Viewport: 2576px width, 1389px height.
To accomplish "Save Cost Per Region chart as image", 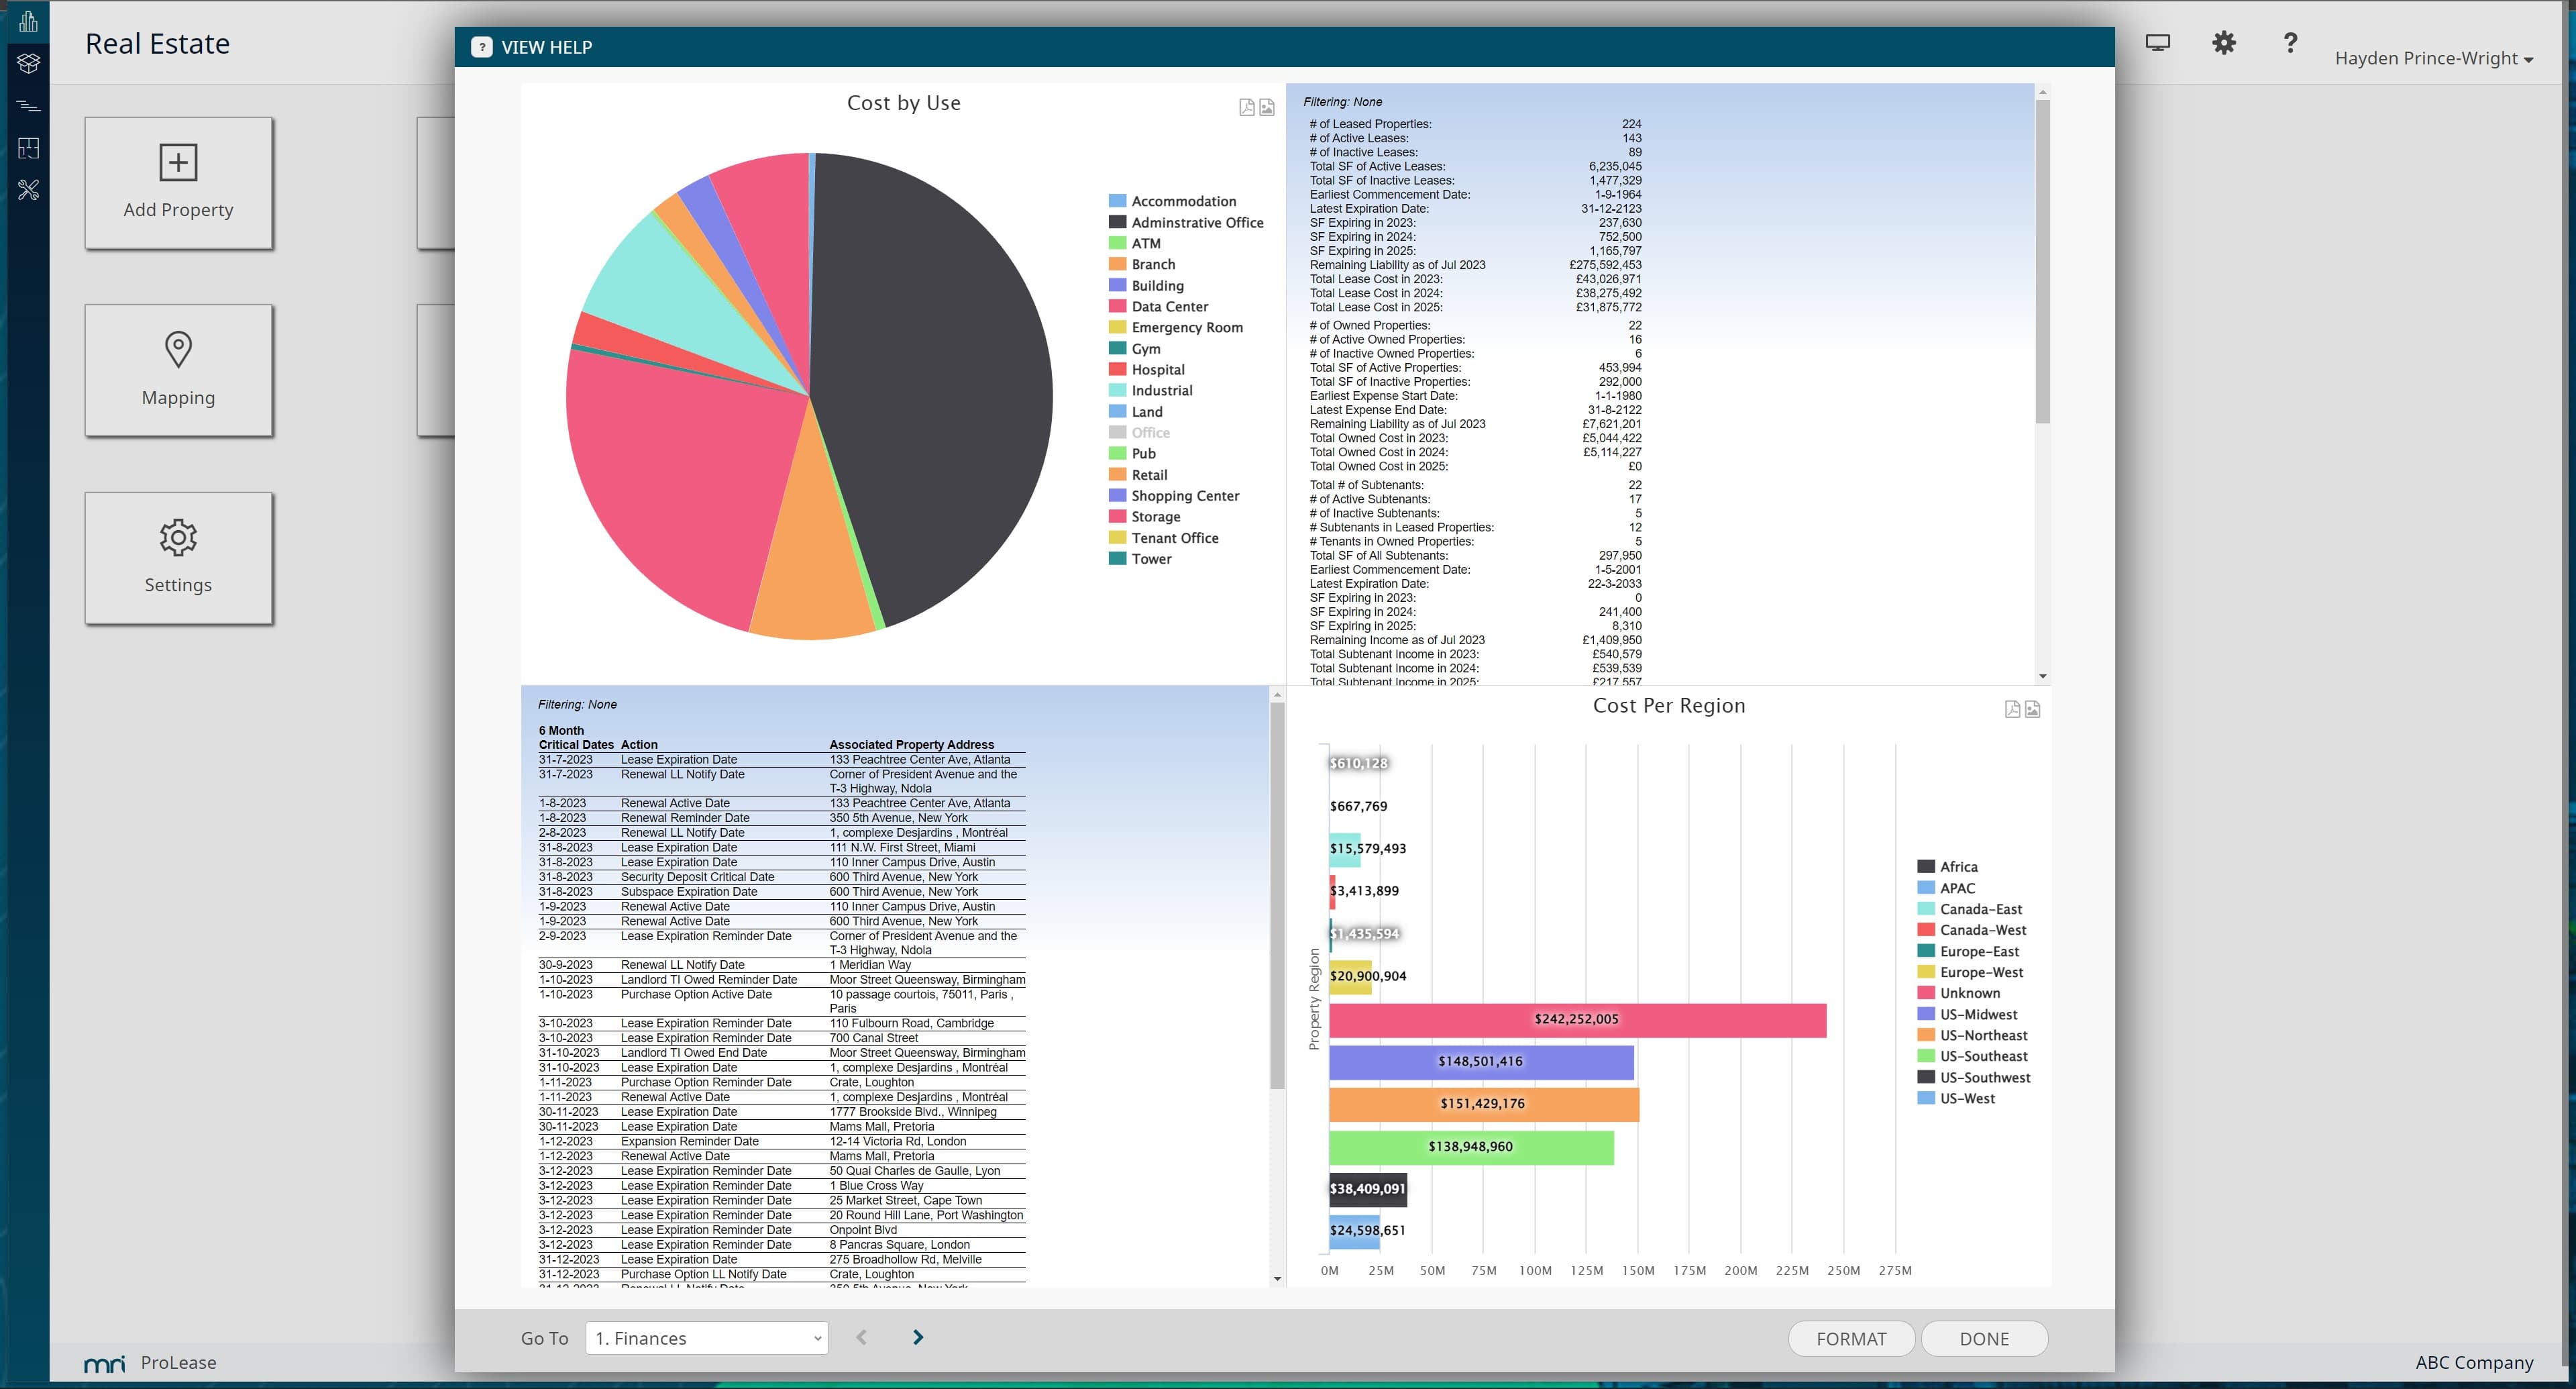I will 2032,710.
